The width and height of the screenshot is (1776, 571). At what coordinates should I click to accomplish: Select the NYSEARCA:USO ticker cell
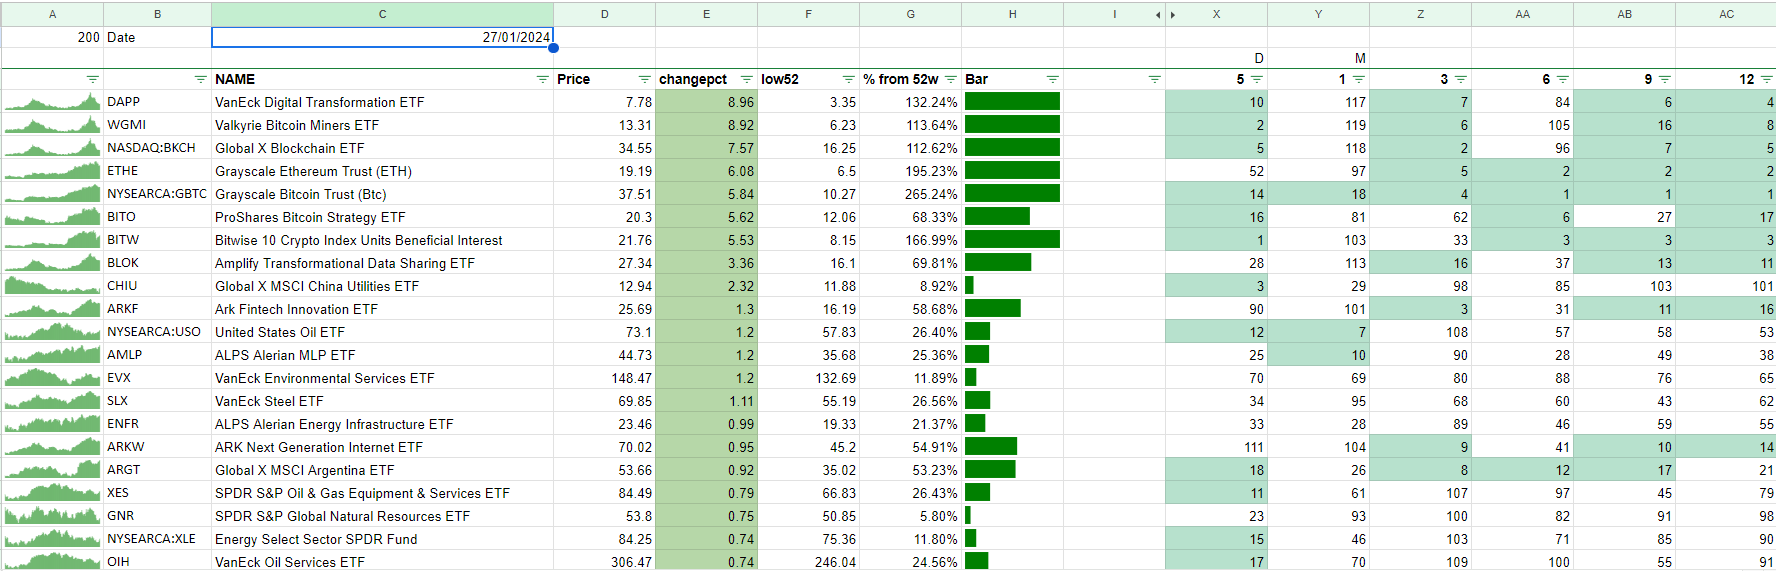(x=157, y=332)
